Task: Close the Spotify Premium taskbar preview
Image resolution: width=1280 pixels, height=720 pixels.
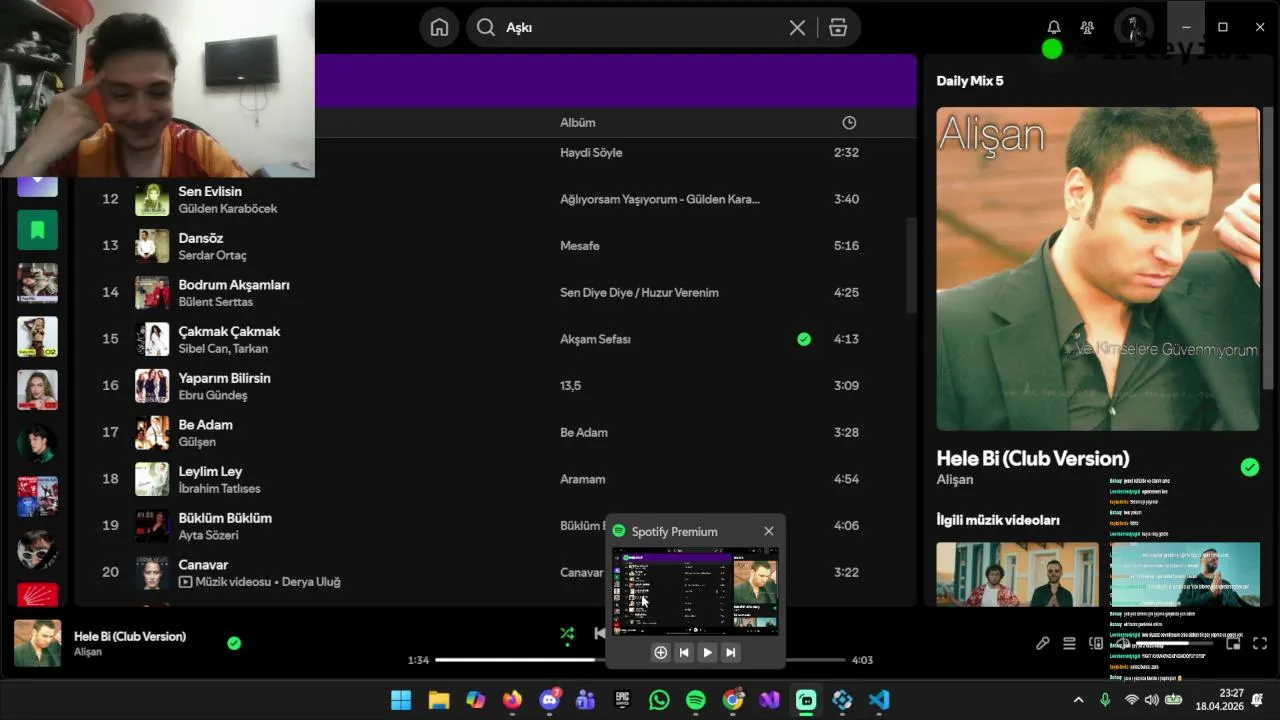Action: click(x=768, y=531)
